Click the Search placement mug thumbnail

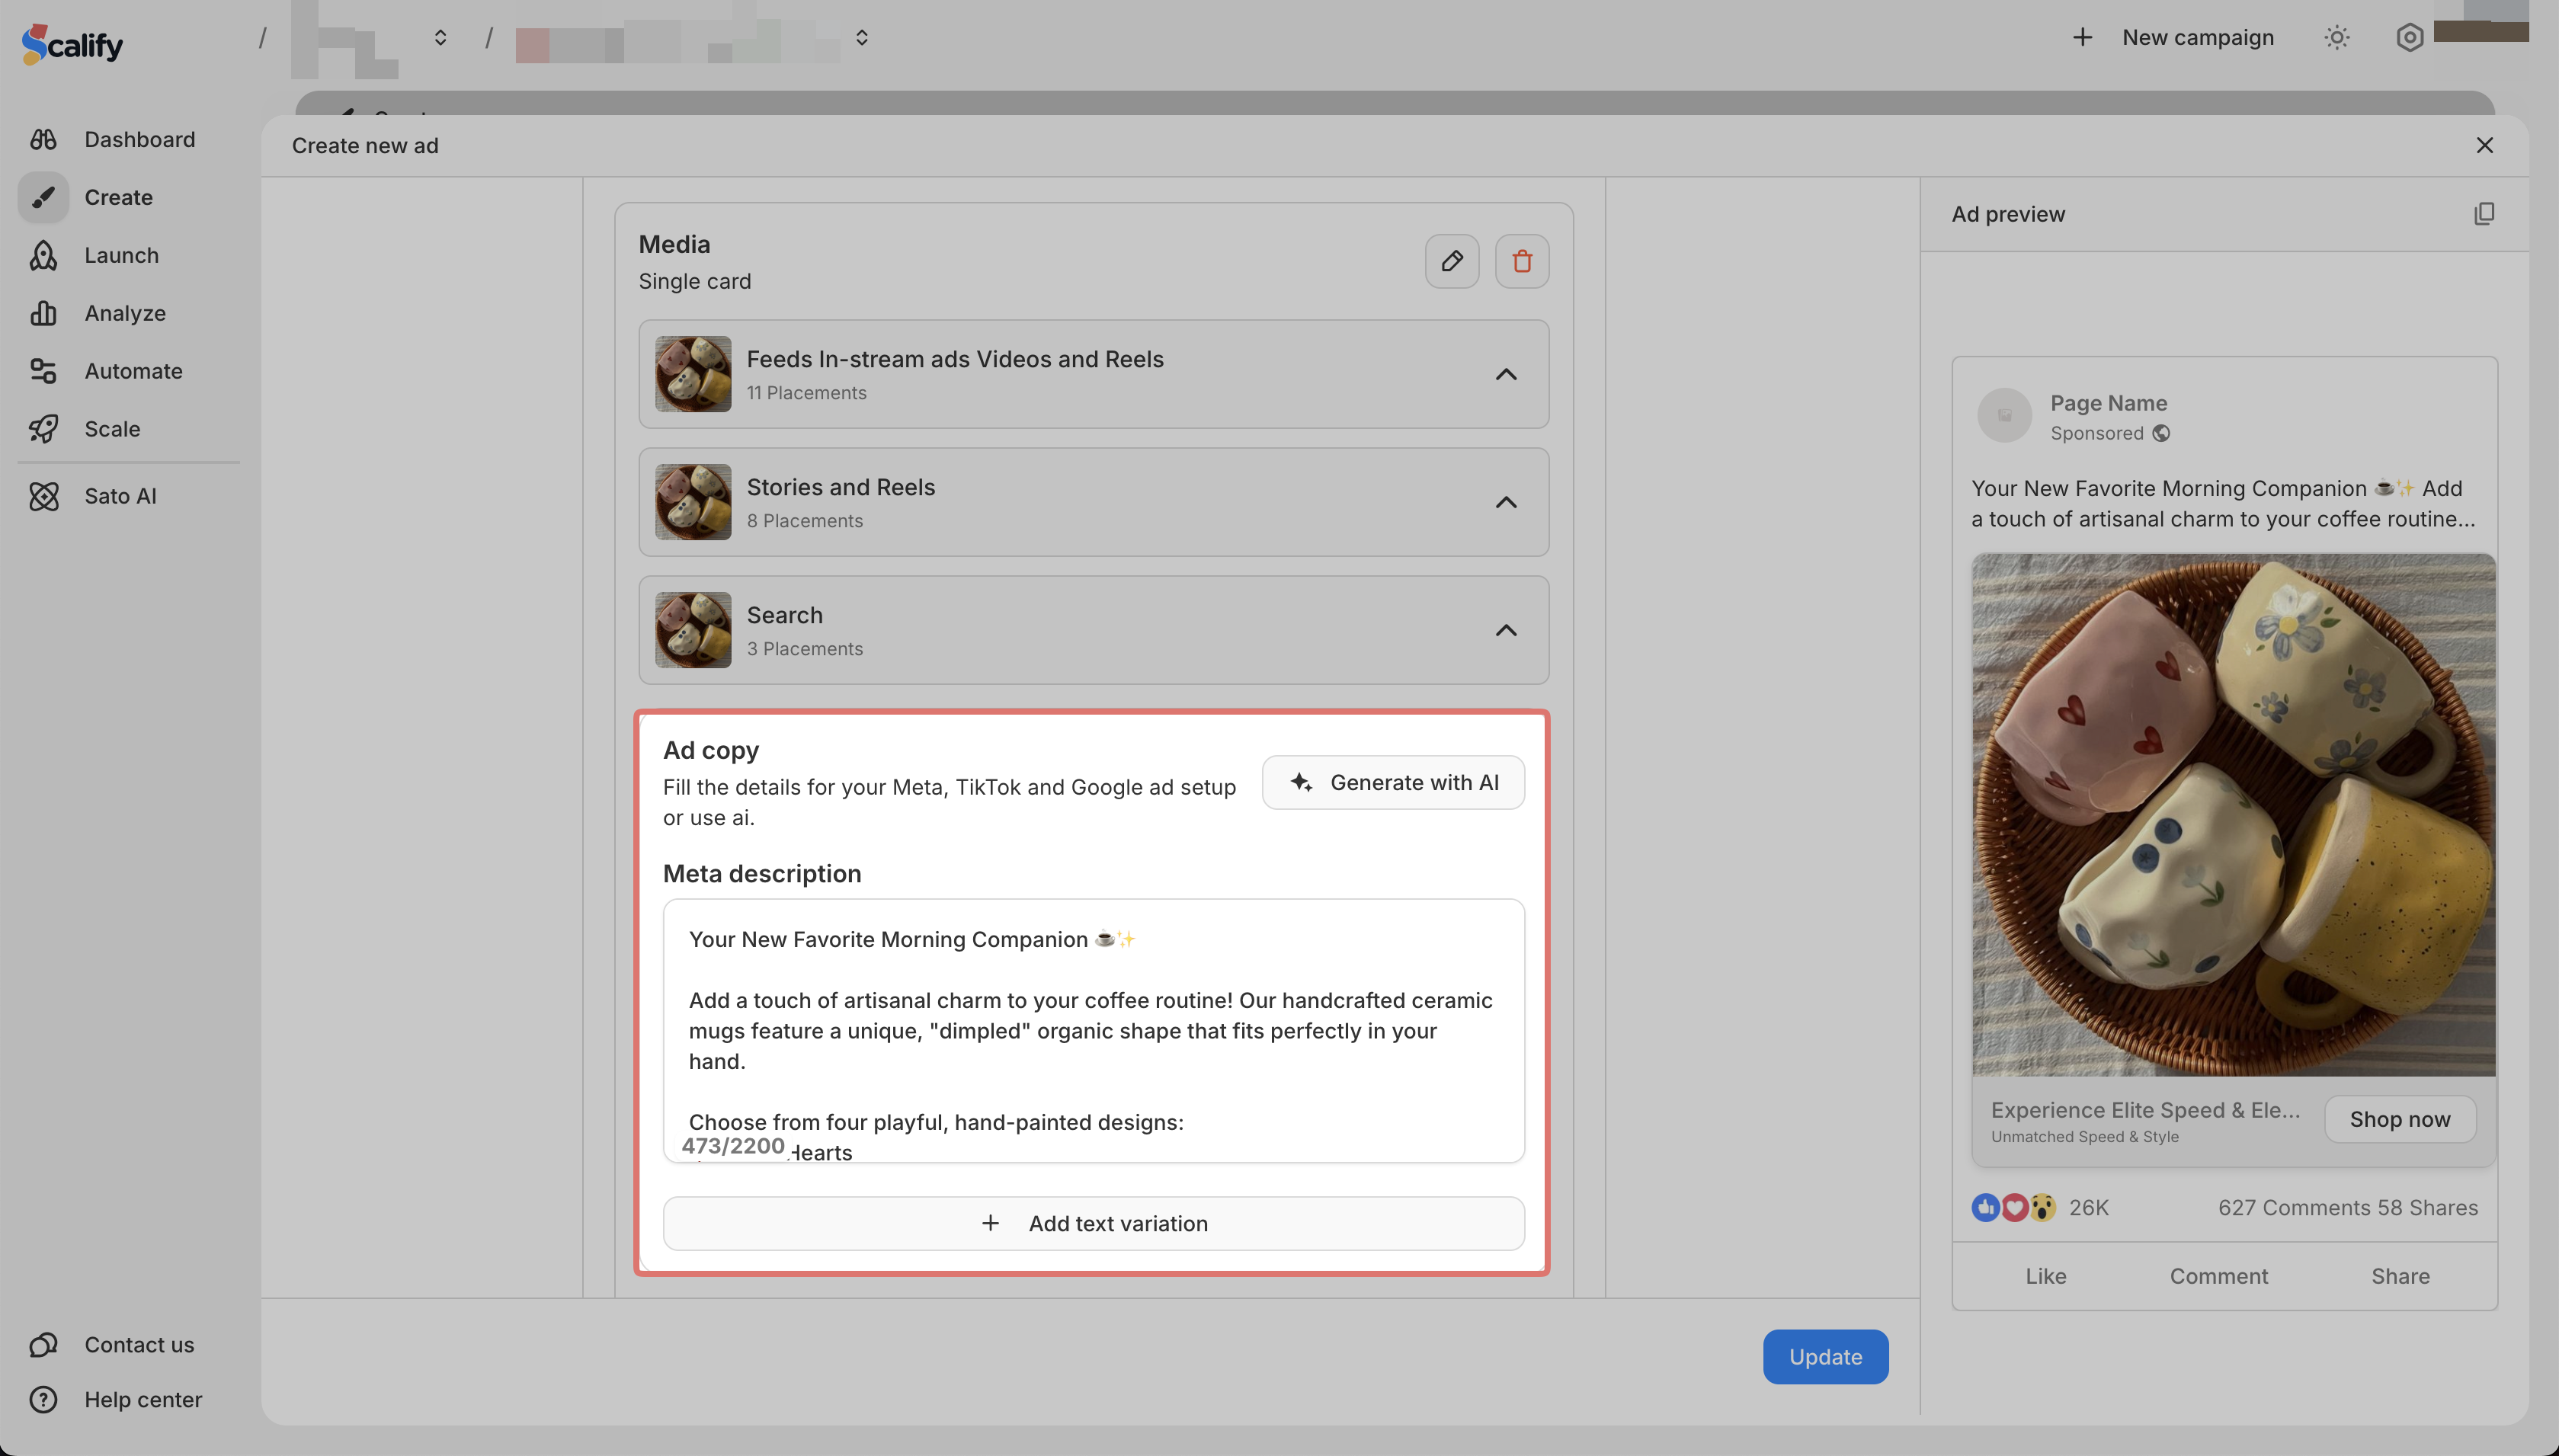coord(693,630)
